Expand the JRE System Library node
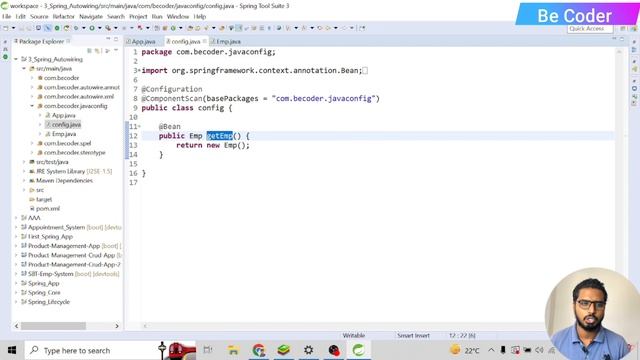 [24, 171]
